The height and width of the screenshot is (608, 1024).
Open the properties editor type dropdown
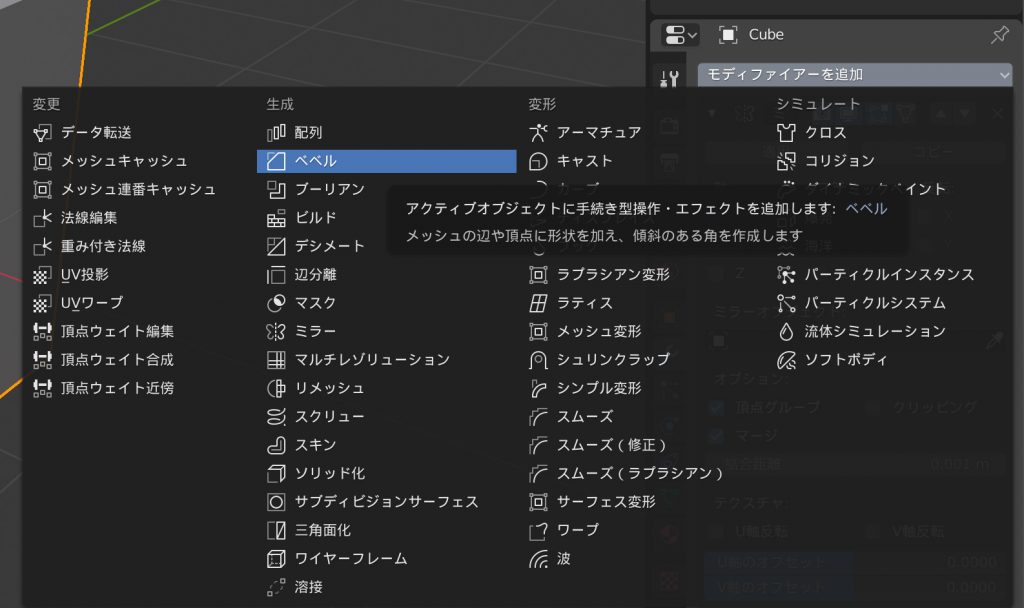point(680,35)
